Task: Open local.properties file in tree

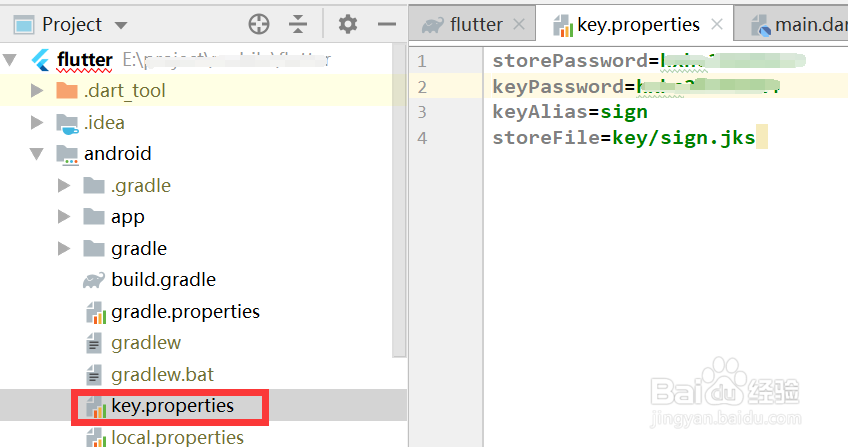Action: click(x=177, y=437)
